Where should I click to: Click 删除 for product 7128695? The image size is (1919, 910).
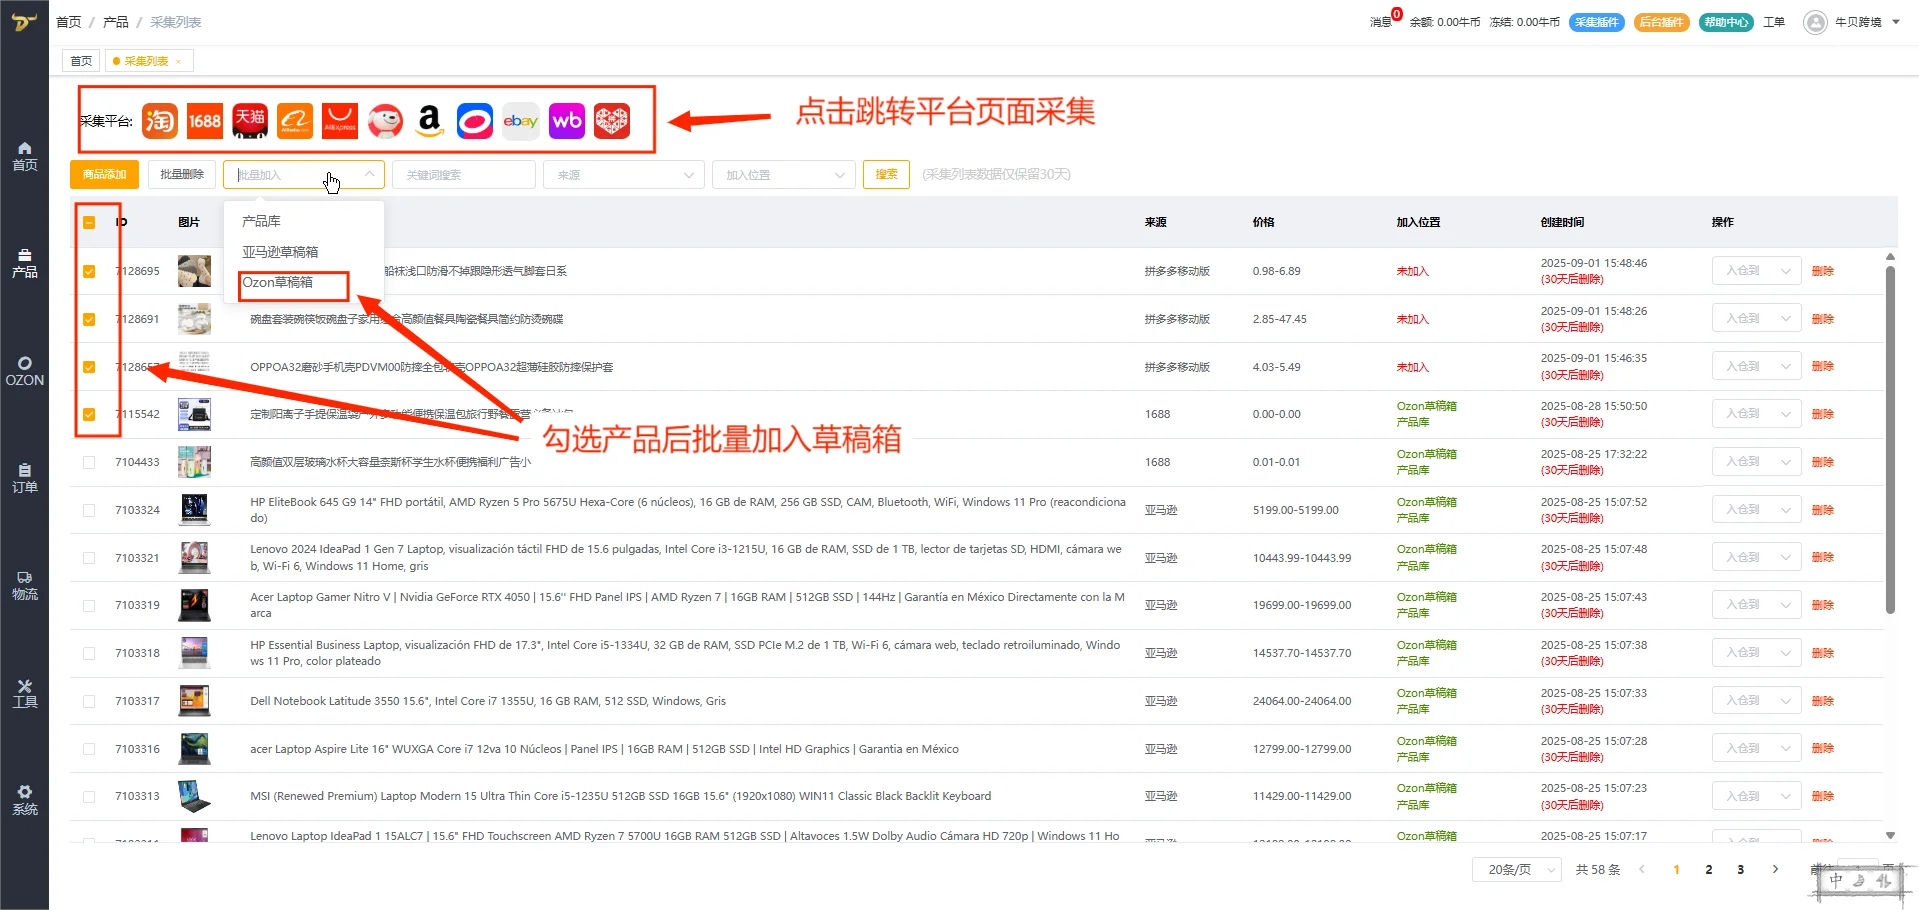[x=1823, y=271]
